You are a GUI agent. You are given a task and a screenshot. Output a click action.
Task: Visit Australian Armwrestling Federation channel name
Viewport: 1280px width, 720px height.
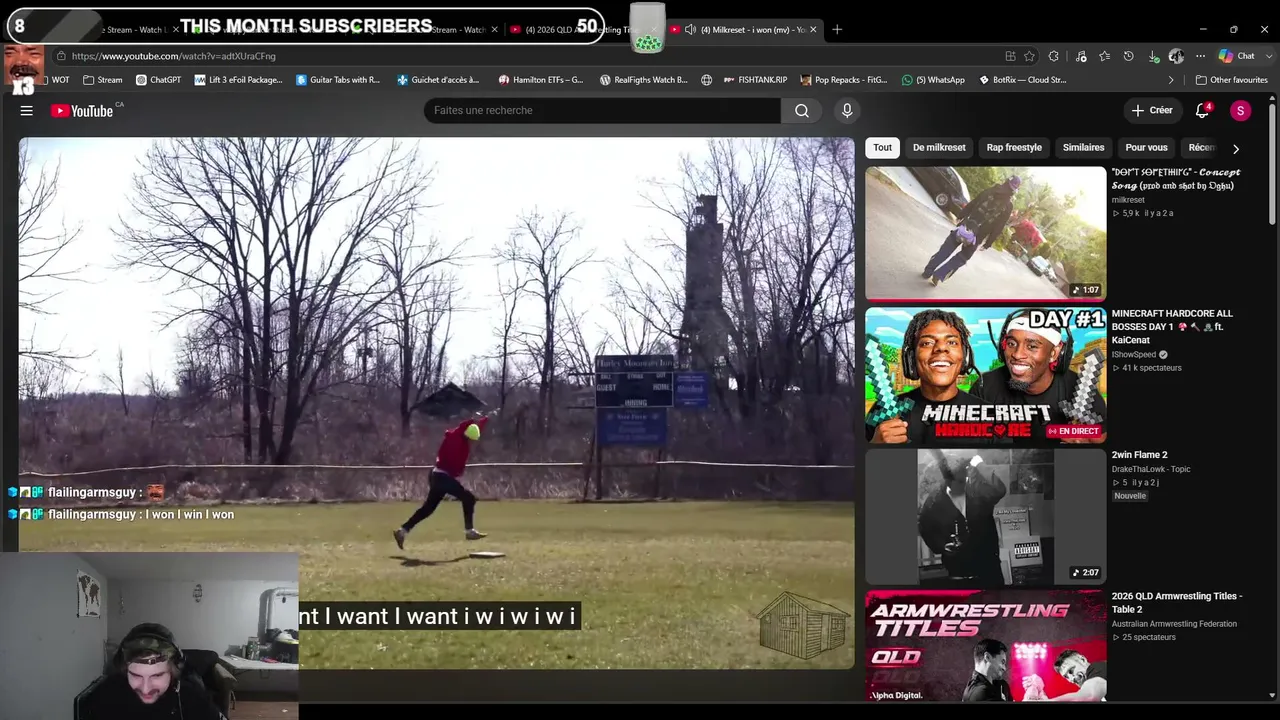[1174, 624]
